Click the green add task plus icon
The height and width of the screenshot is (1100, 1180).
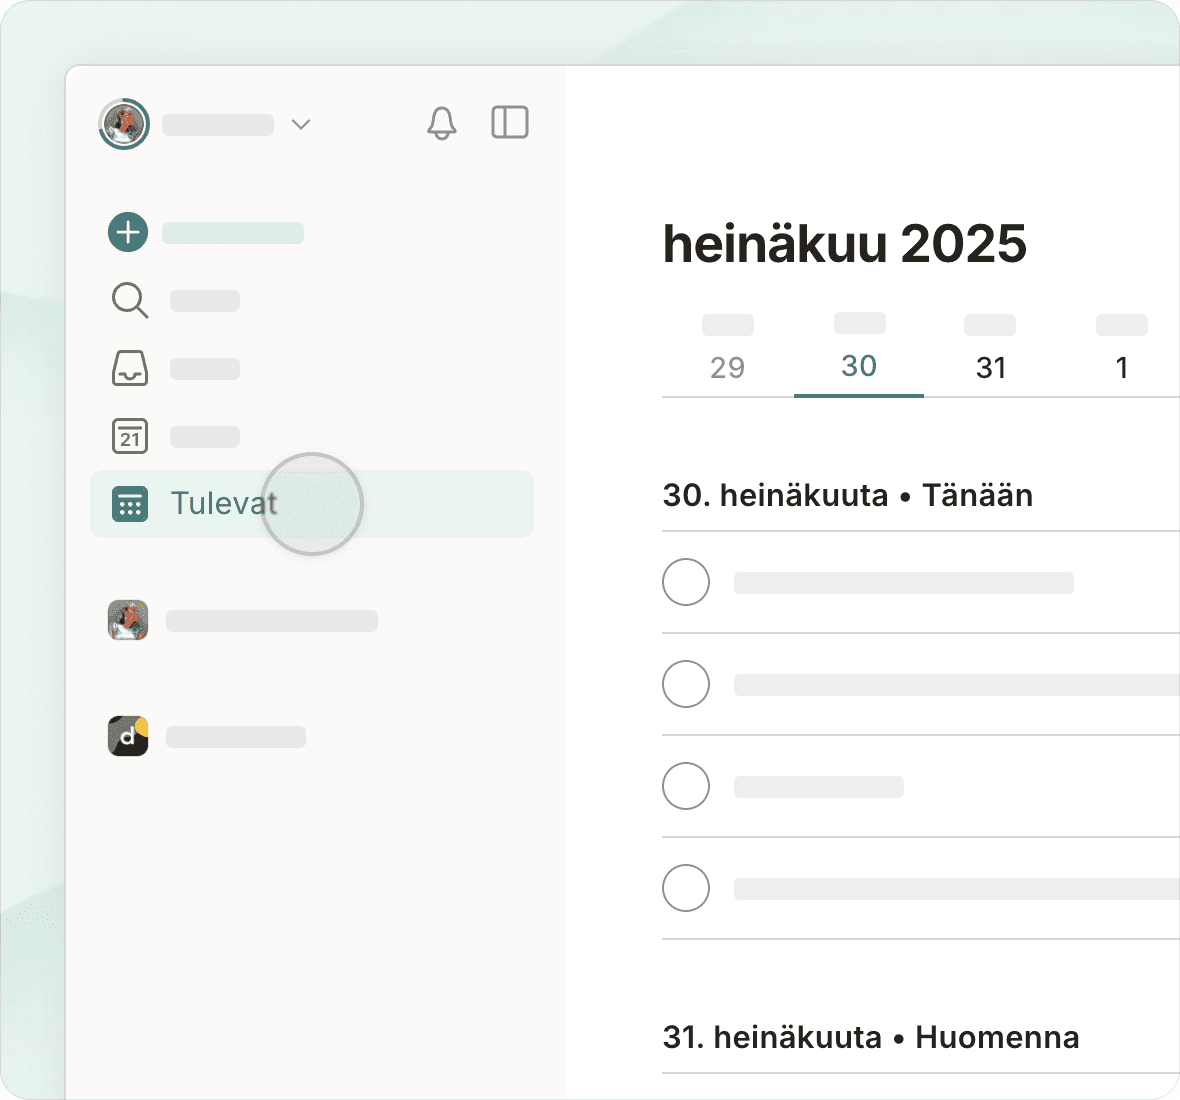[128, 232]
